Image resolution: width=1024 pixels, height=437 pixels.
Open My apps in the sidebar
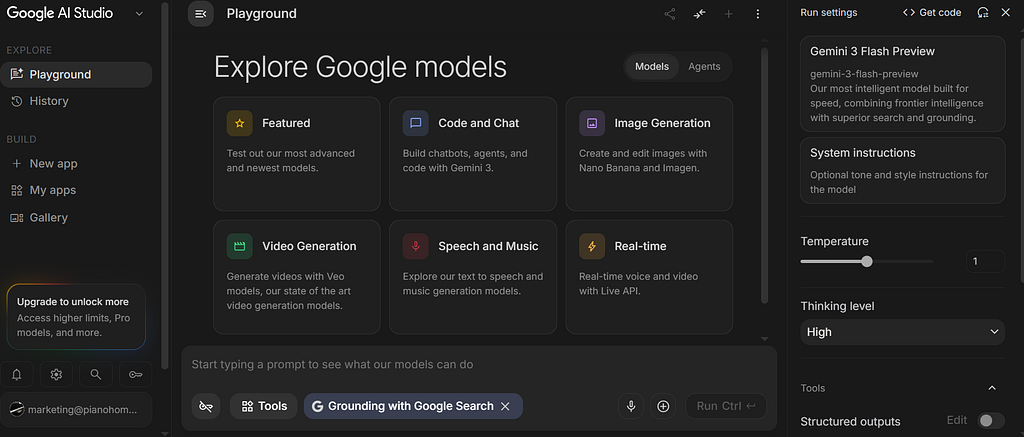click(x=76, y=191)
